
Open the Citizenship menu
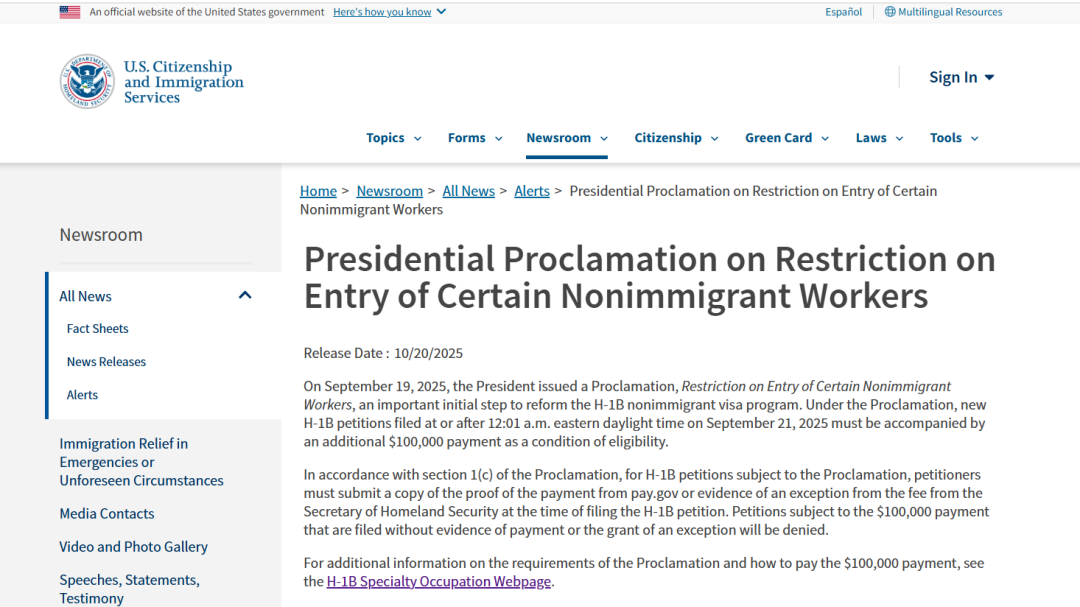[x=676, y=138]
